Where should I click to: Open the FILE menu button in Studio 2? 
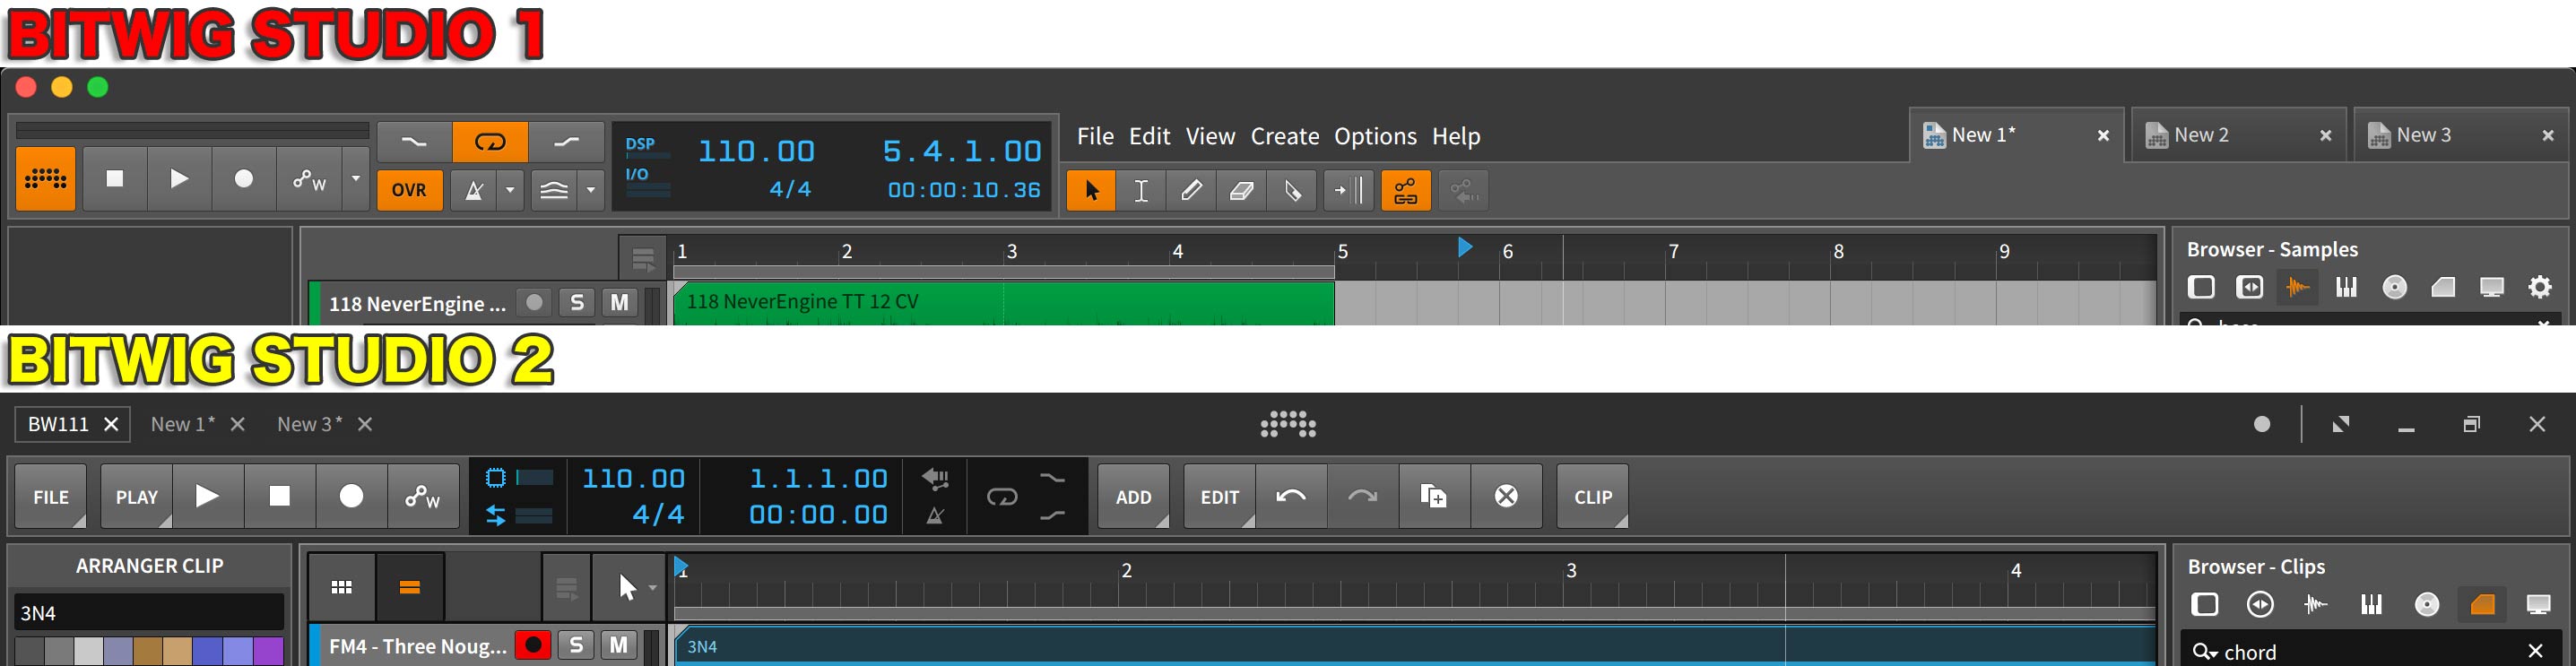point(51,497)
